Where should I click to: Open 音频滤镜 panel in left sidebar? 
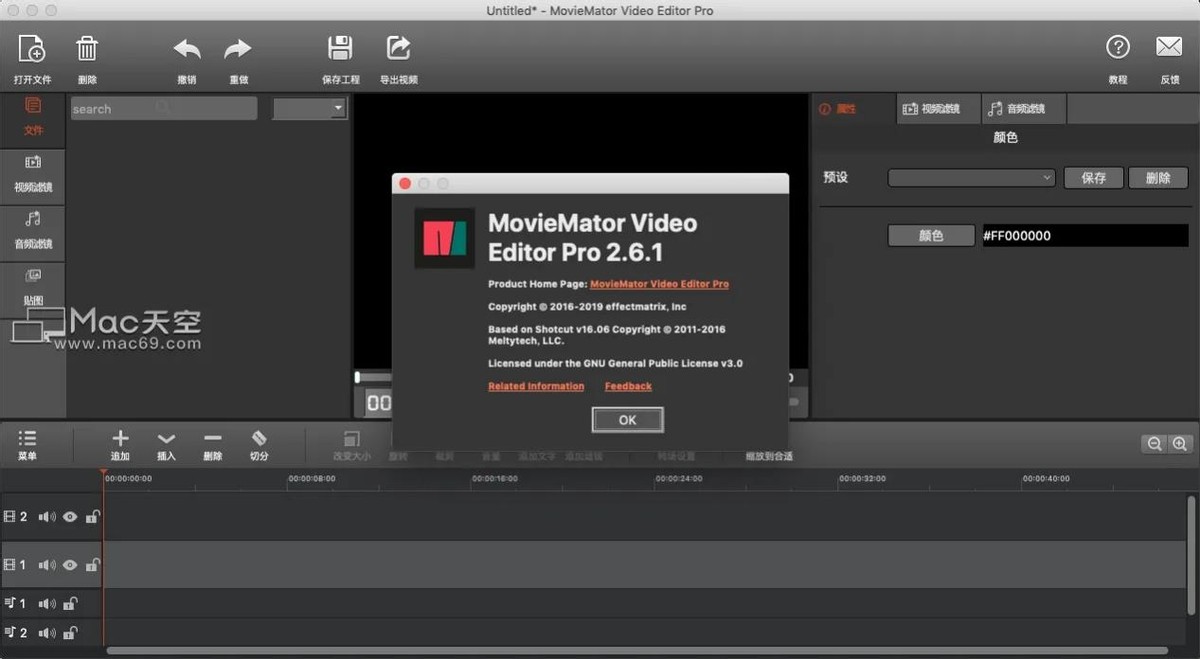pos(33,230)
